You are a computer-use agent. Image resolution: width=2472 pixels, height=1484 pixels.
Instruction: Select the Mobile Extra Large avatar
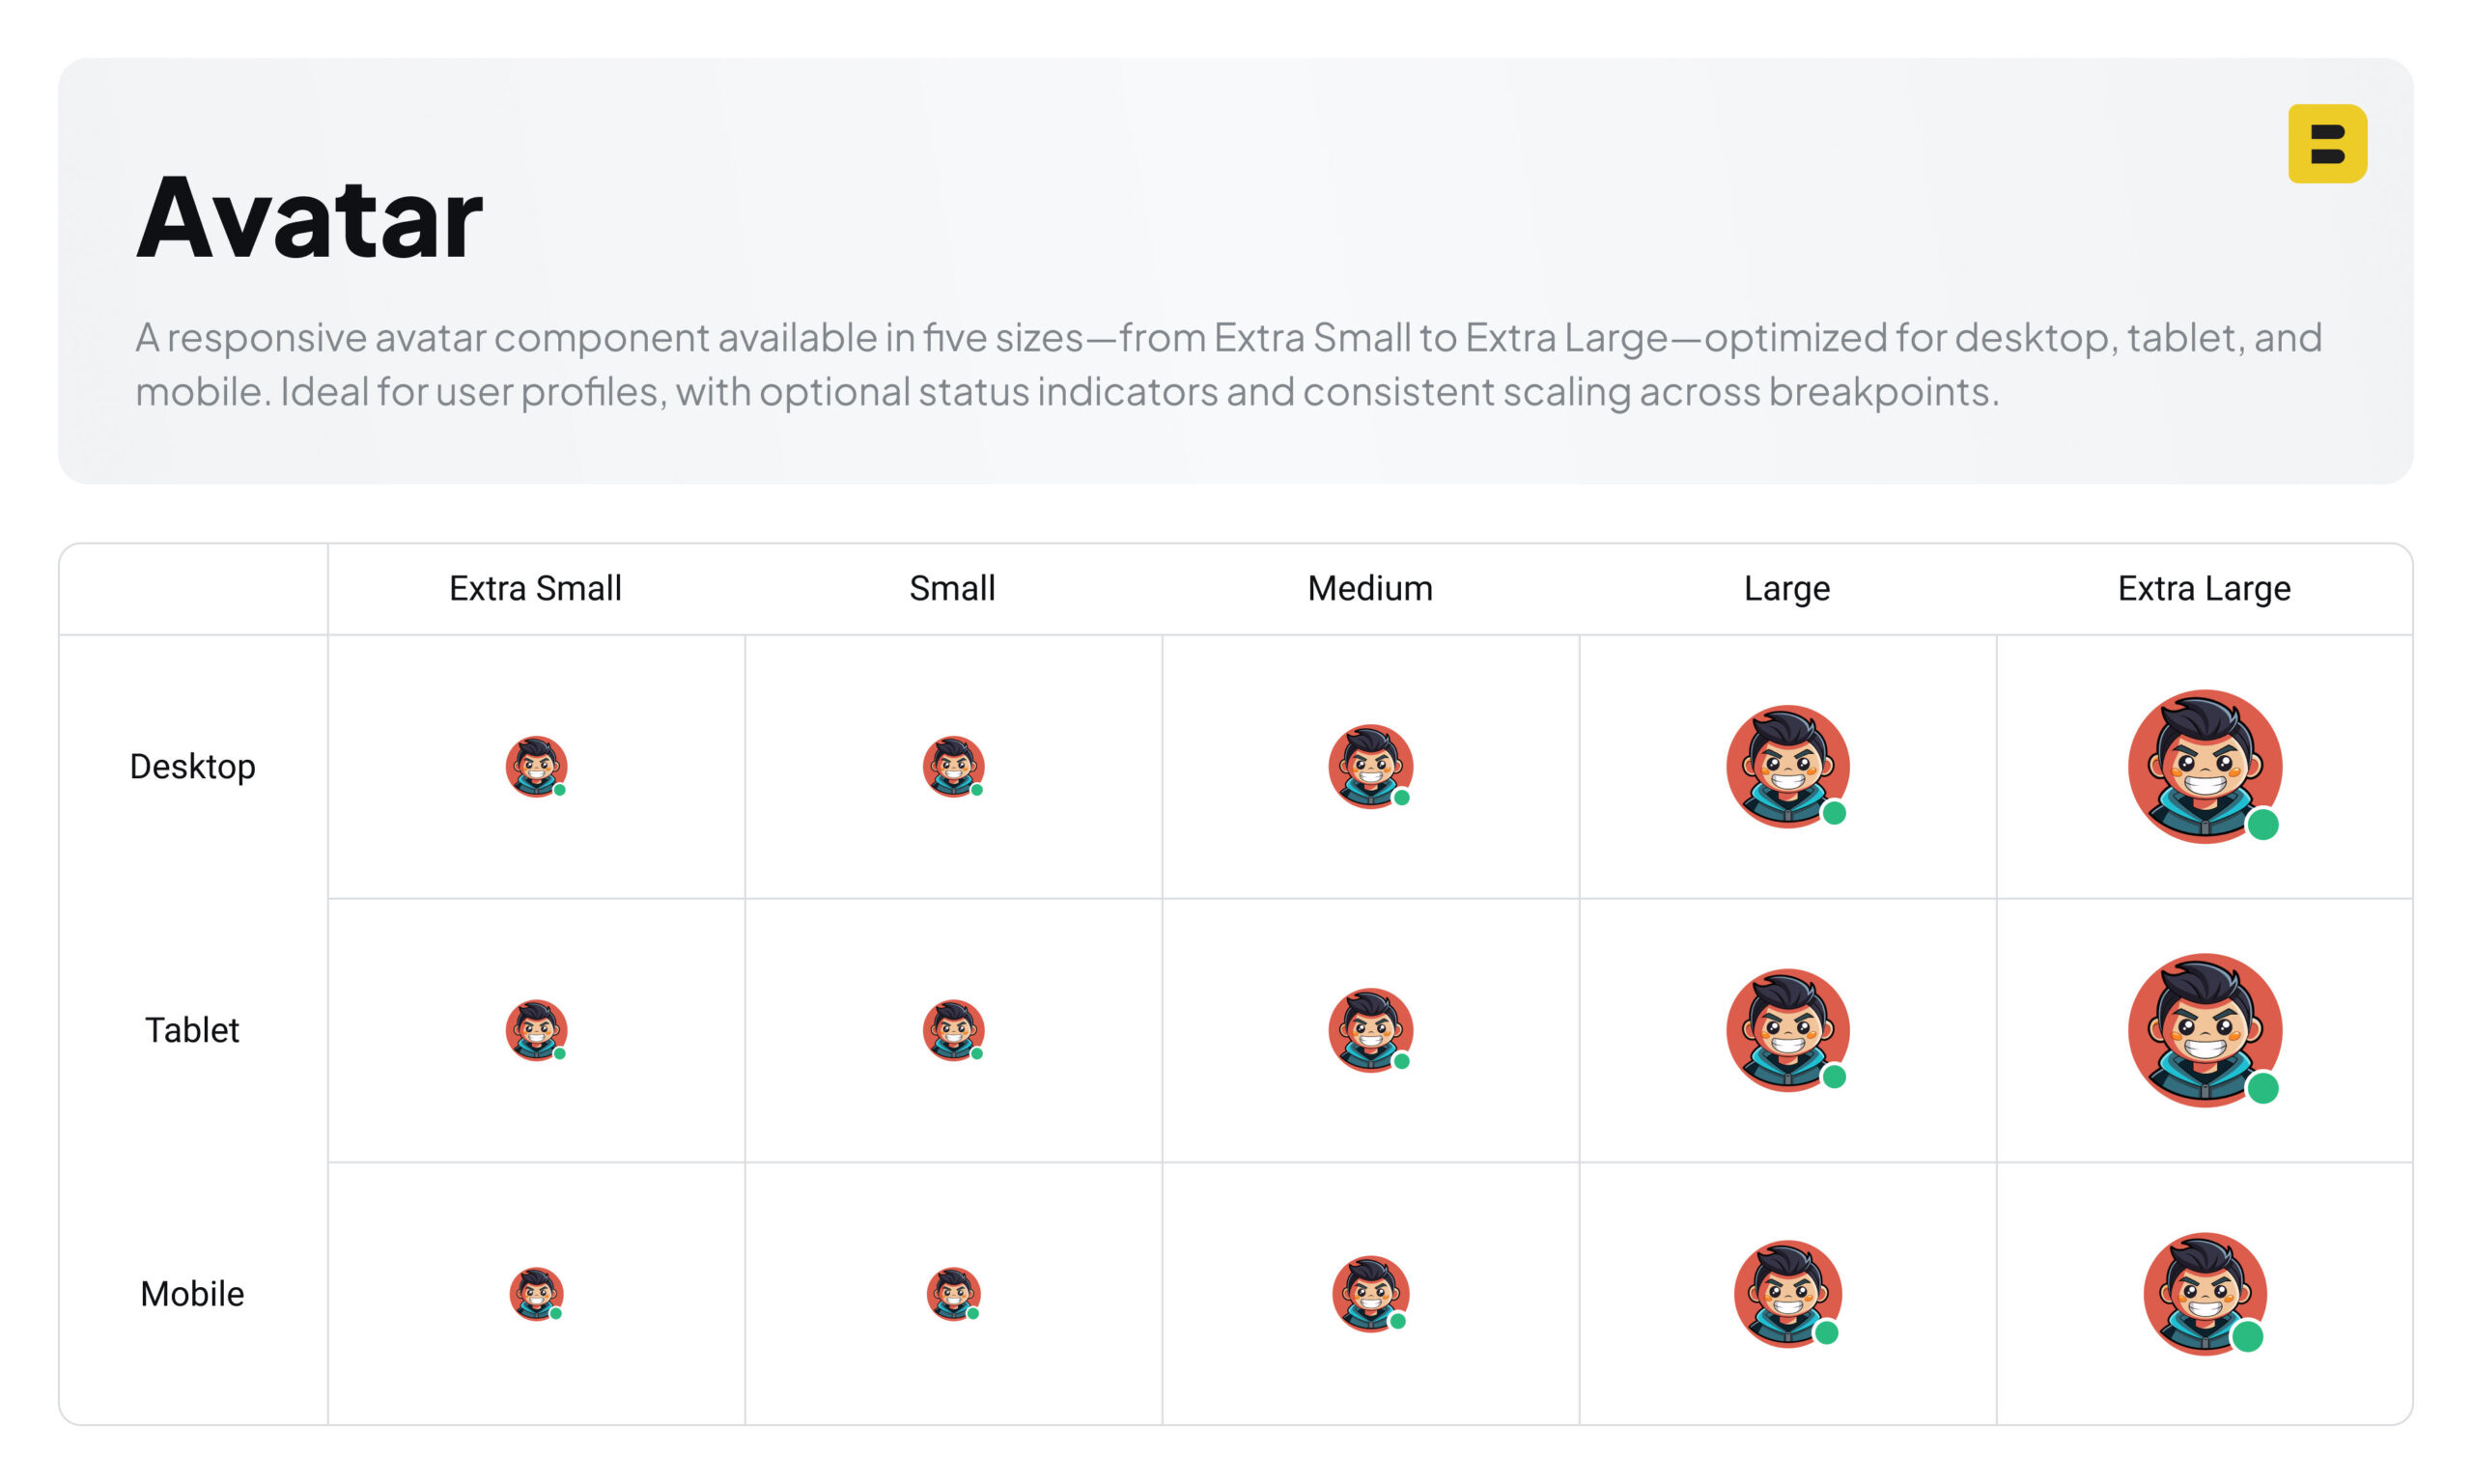pyautogui.click(x=2204, y=1293)
